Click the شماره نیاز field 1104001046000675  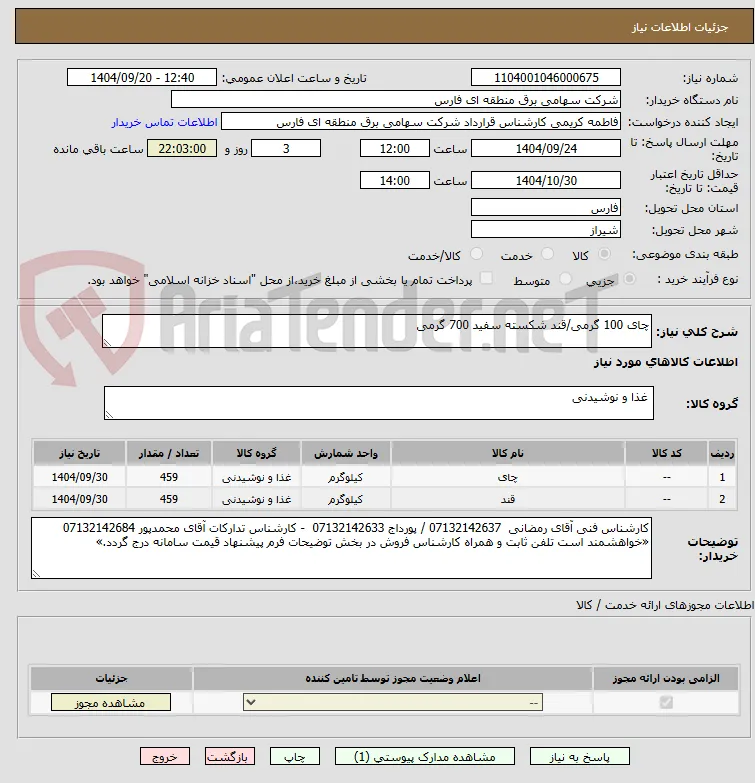point(546,77)
